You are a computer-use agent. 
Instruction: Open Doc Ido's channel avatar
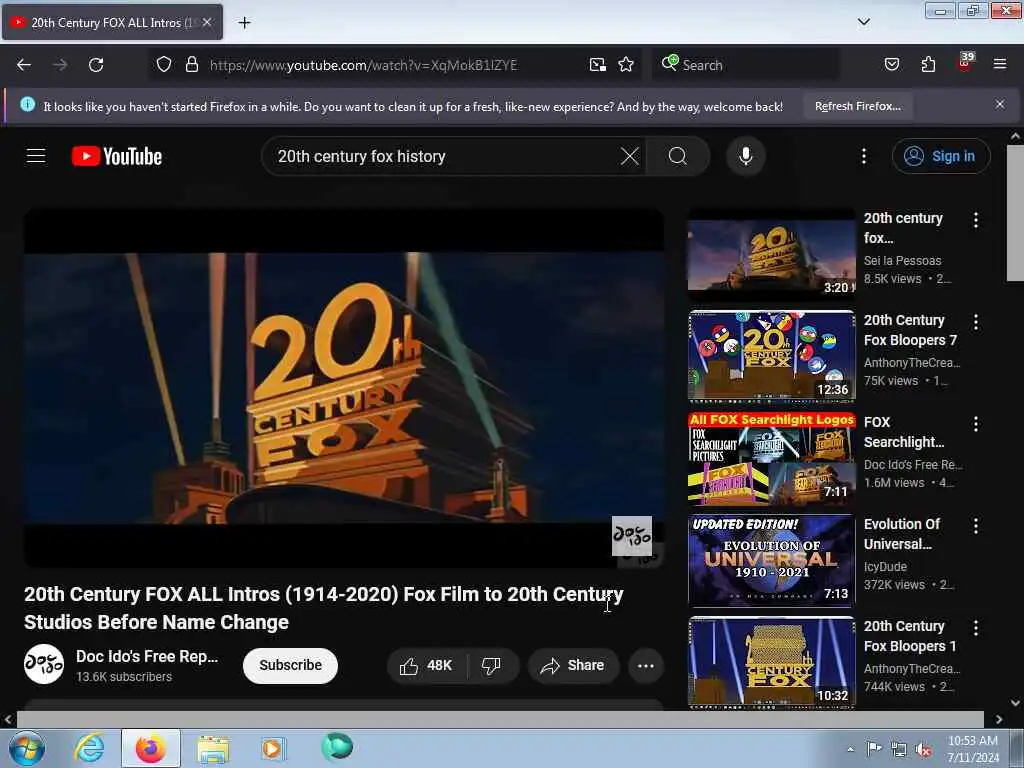point(44,665)
